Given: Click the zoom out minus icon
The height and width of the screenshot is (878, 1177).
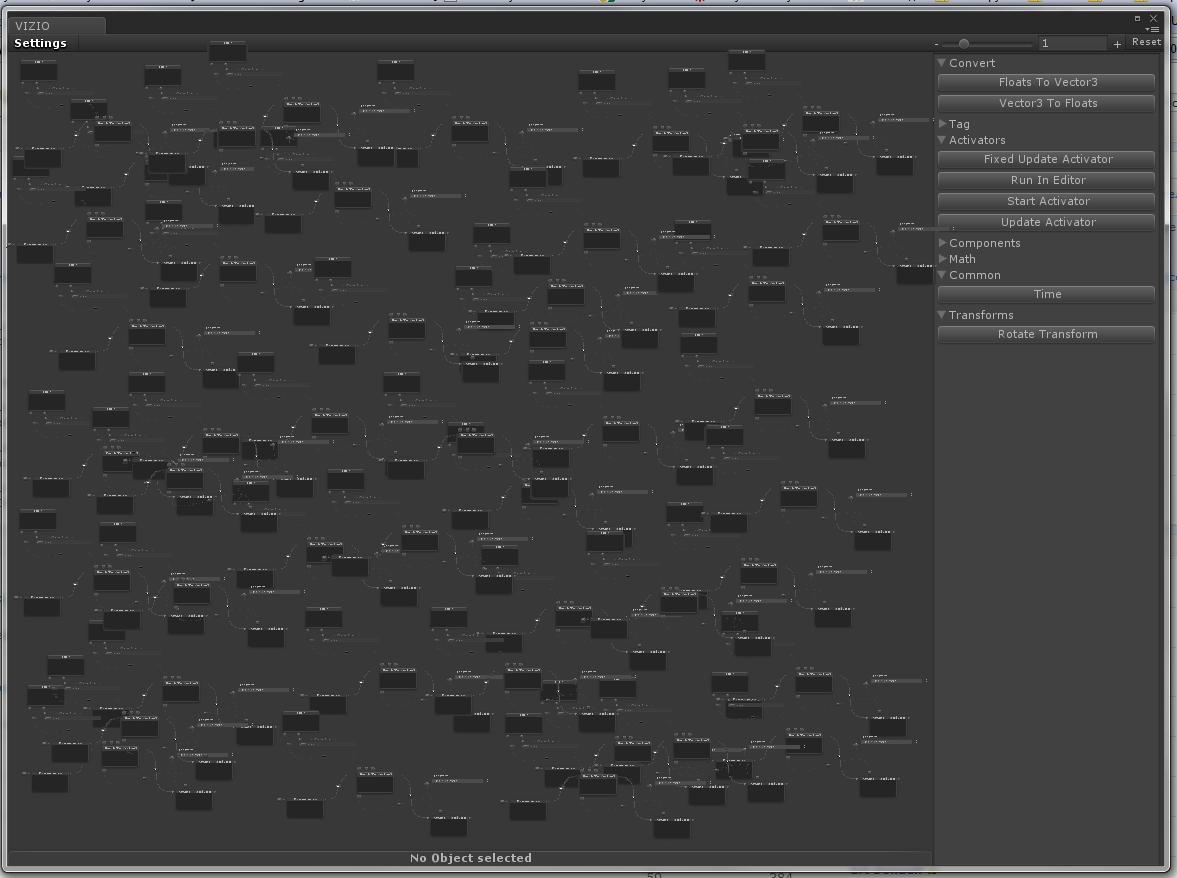Looking at the screenshot, I should pyautogui.click(x=936, y=44).
